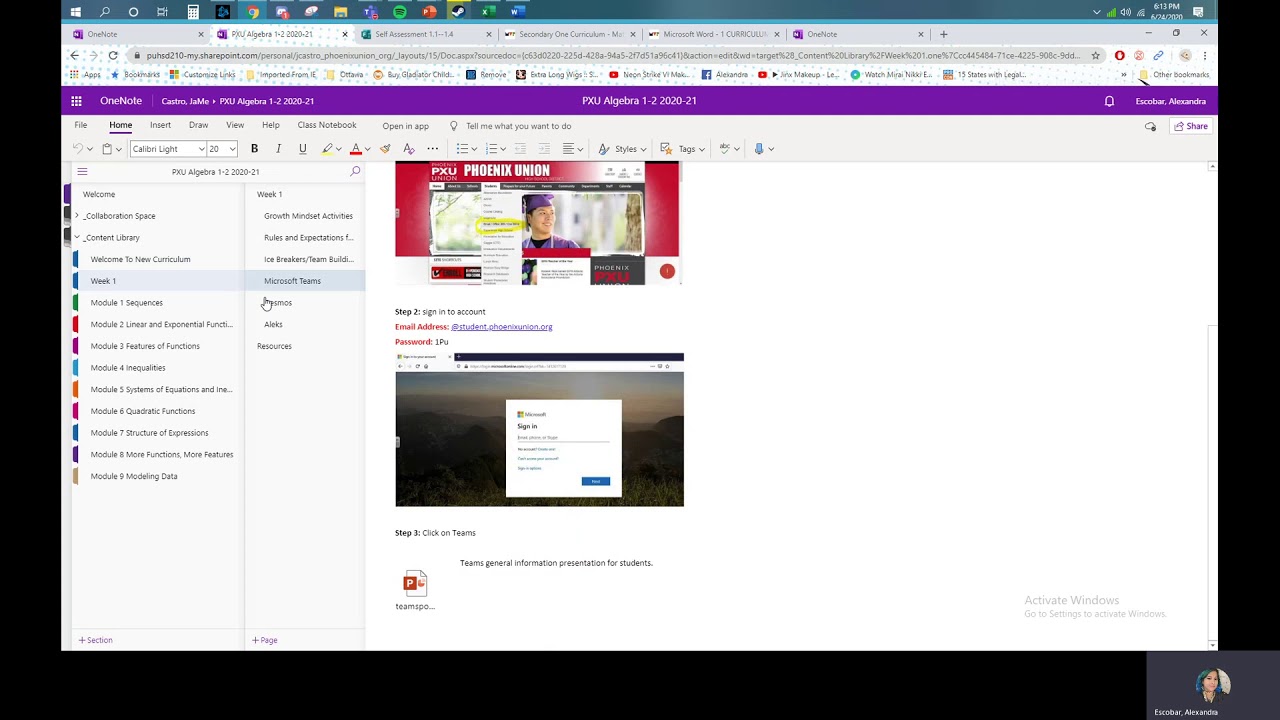Click the Dictate microphone icon
This screenshot has width=1280, height=720.
pos(759,149)
